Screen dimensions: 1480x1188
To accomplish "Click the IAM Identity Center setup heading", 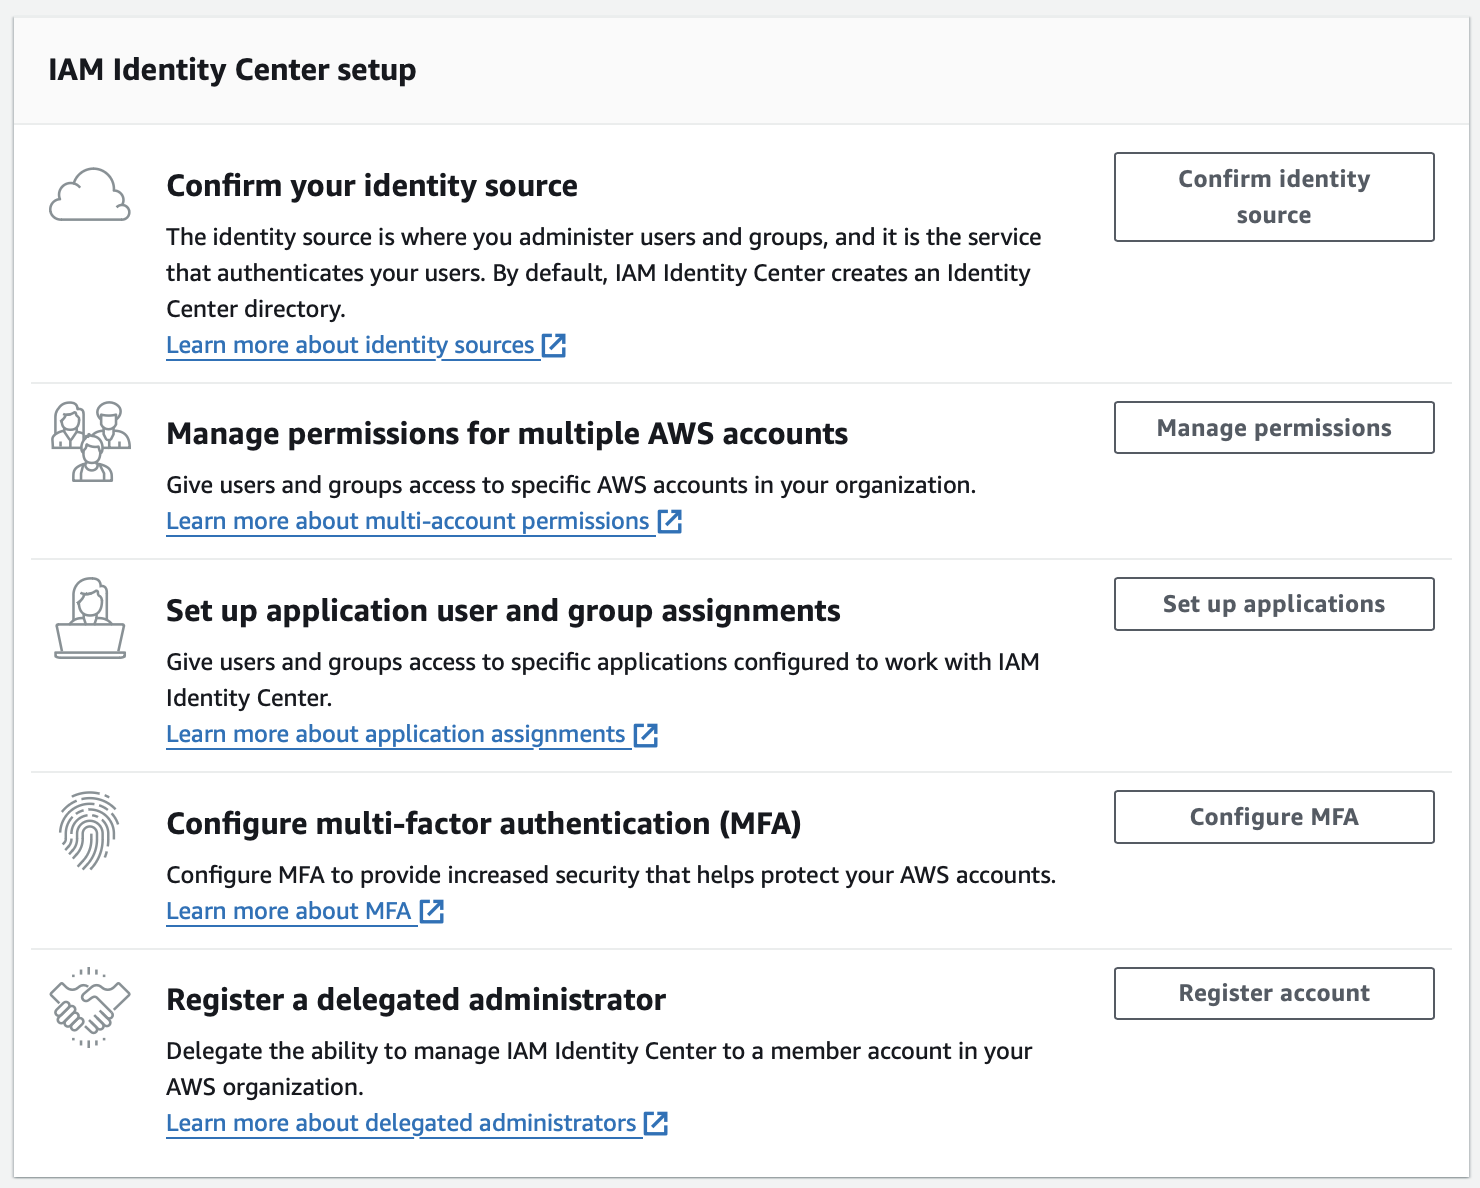I will pos(232,70).
